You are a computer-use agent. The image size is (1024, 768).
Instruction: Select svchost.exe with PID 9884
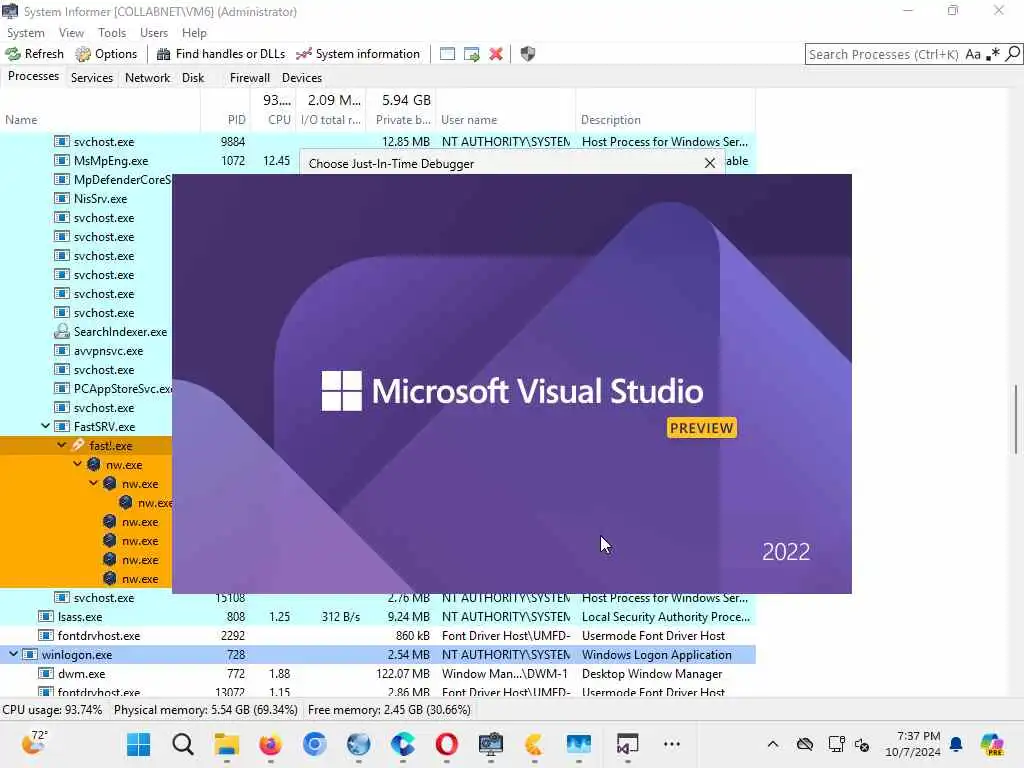coord(377,142)
